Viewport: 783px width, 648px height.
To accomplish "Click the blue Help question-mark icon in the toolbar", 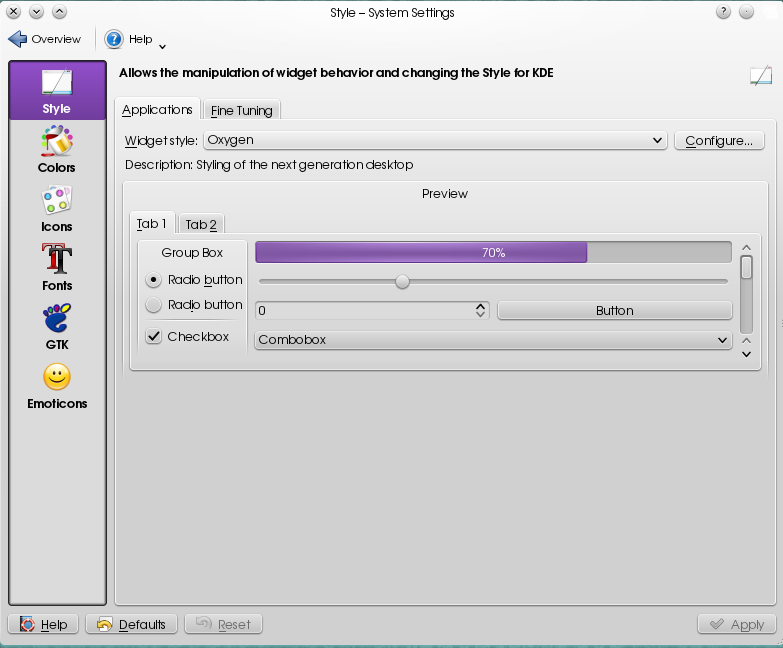I will click(114, 39).
